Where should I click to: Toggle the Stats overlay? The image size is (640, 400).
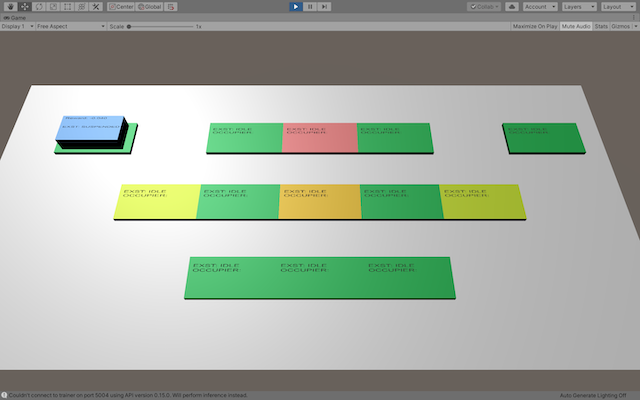coord(601,26)
